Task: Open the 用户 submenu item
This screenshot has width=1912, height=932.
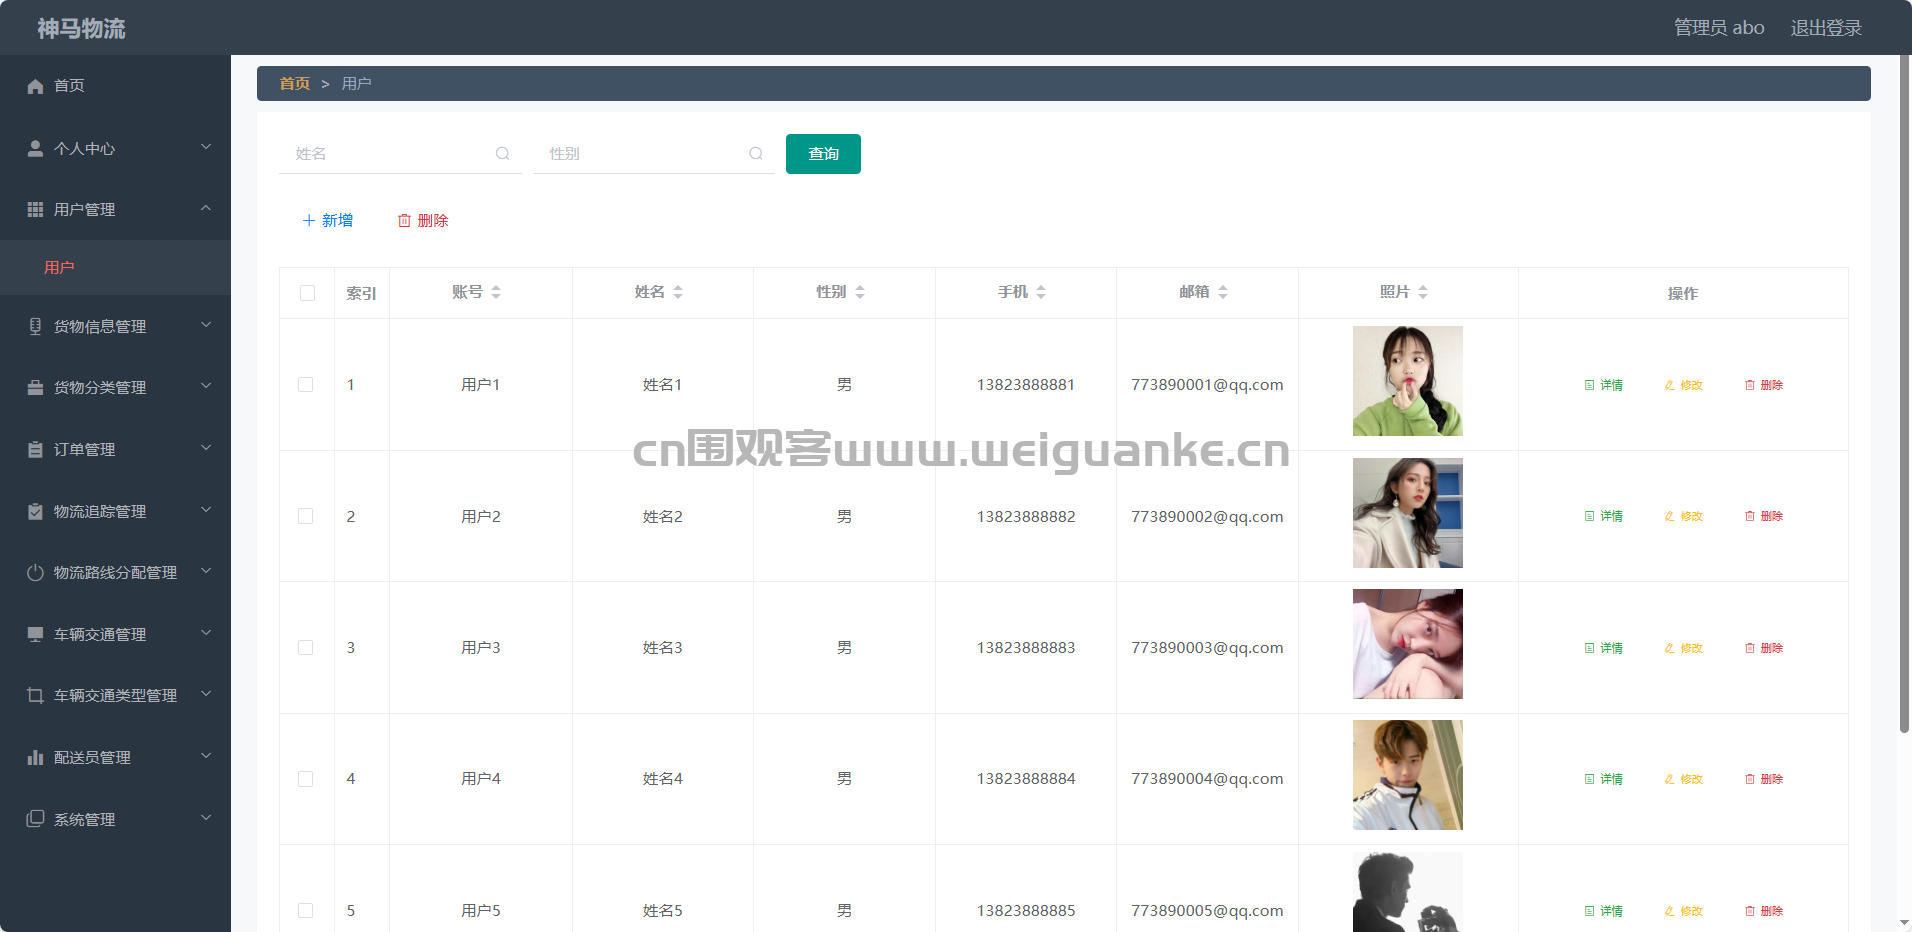Action: pos(60,268)
